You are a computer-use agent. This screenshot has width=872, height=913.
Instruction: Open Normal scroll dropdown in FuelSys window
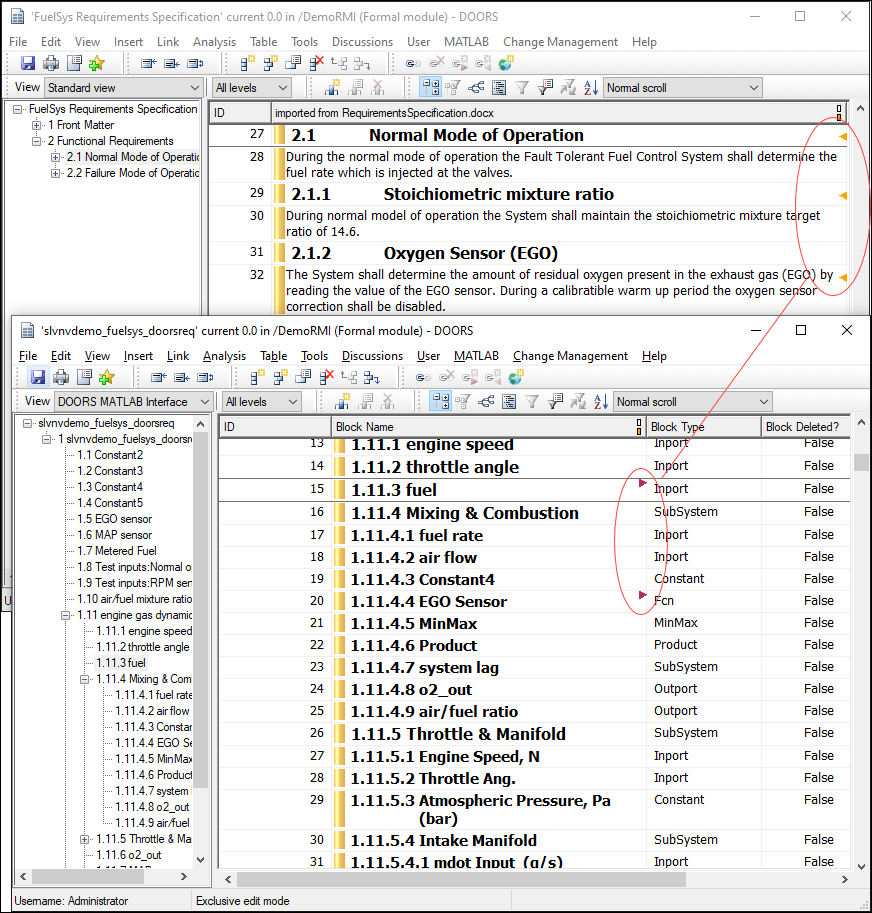tap(682, 88)
